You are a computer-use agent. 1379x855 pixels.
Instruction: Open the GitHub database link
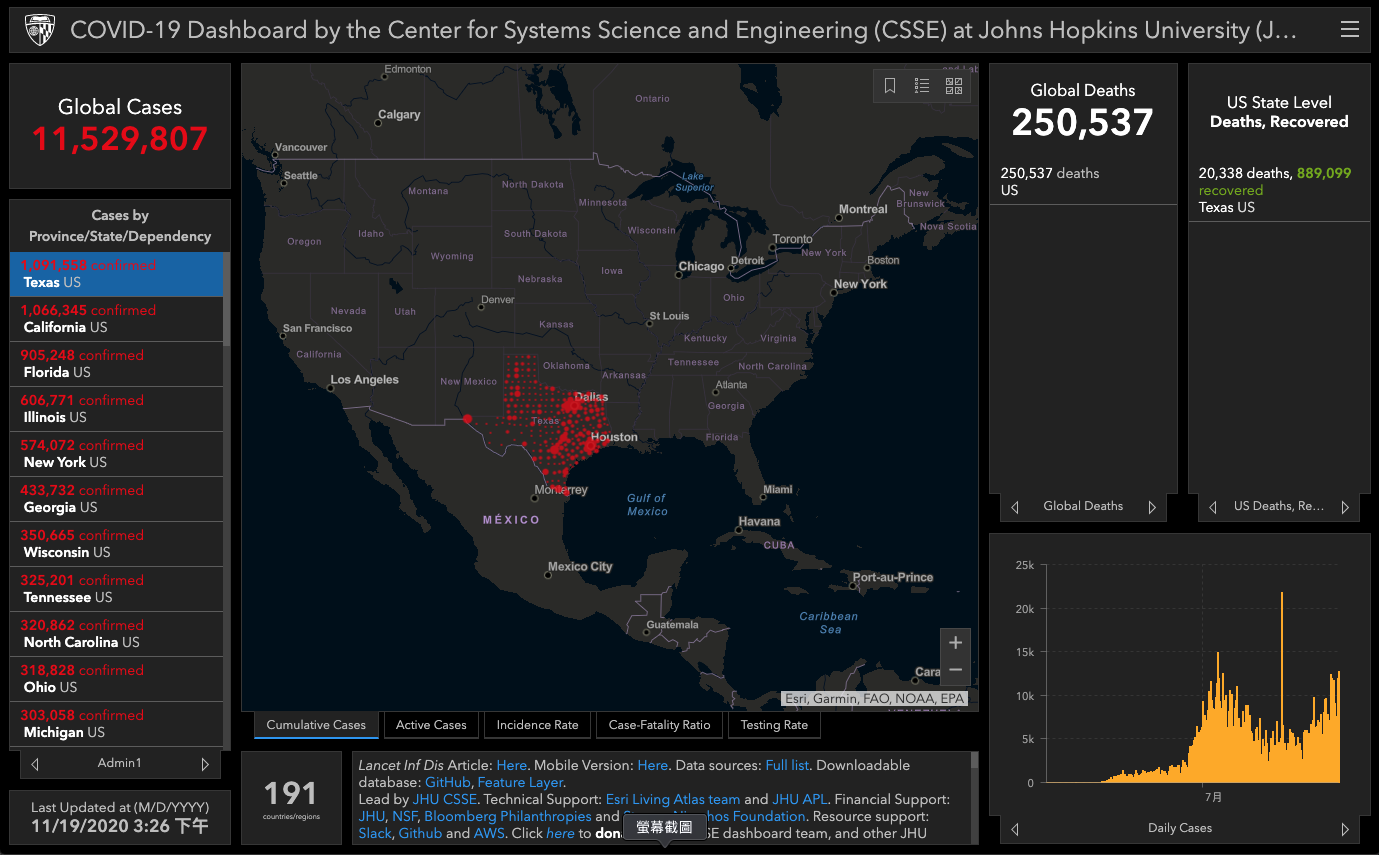click(x=447, y=782)
